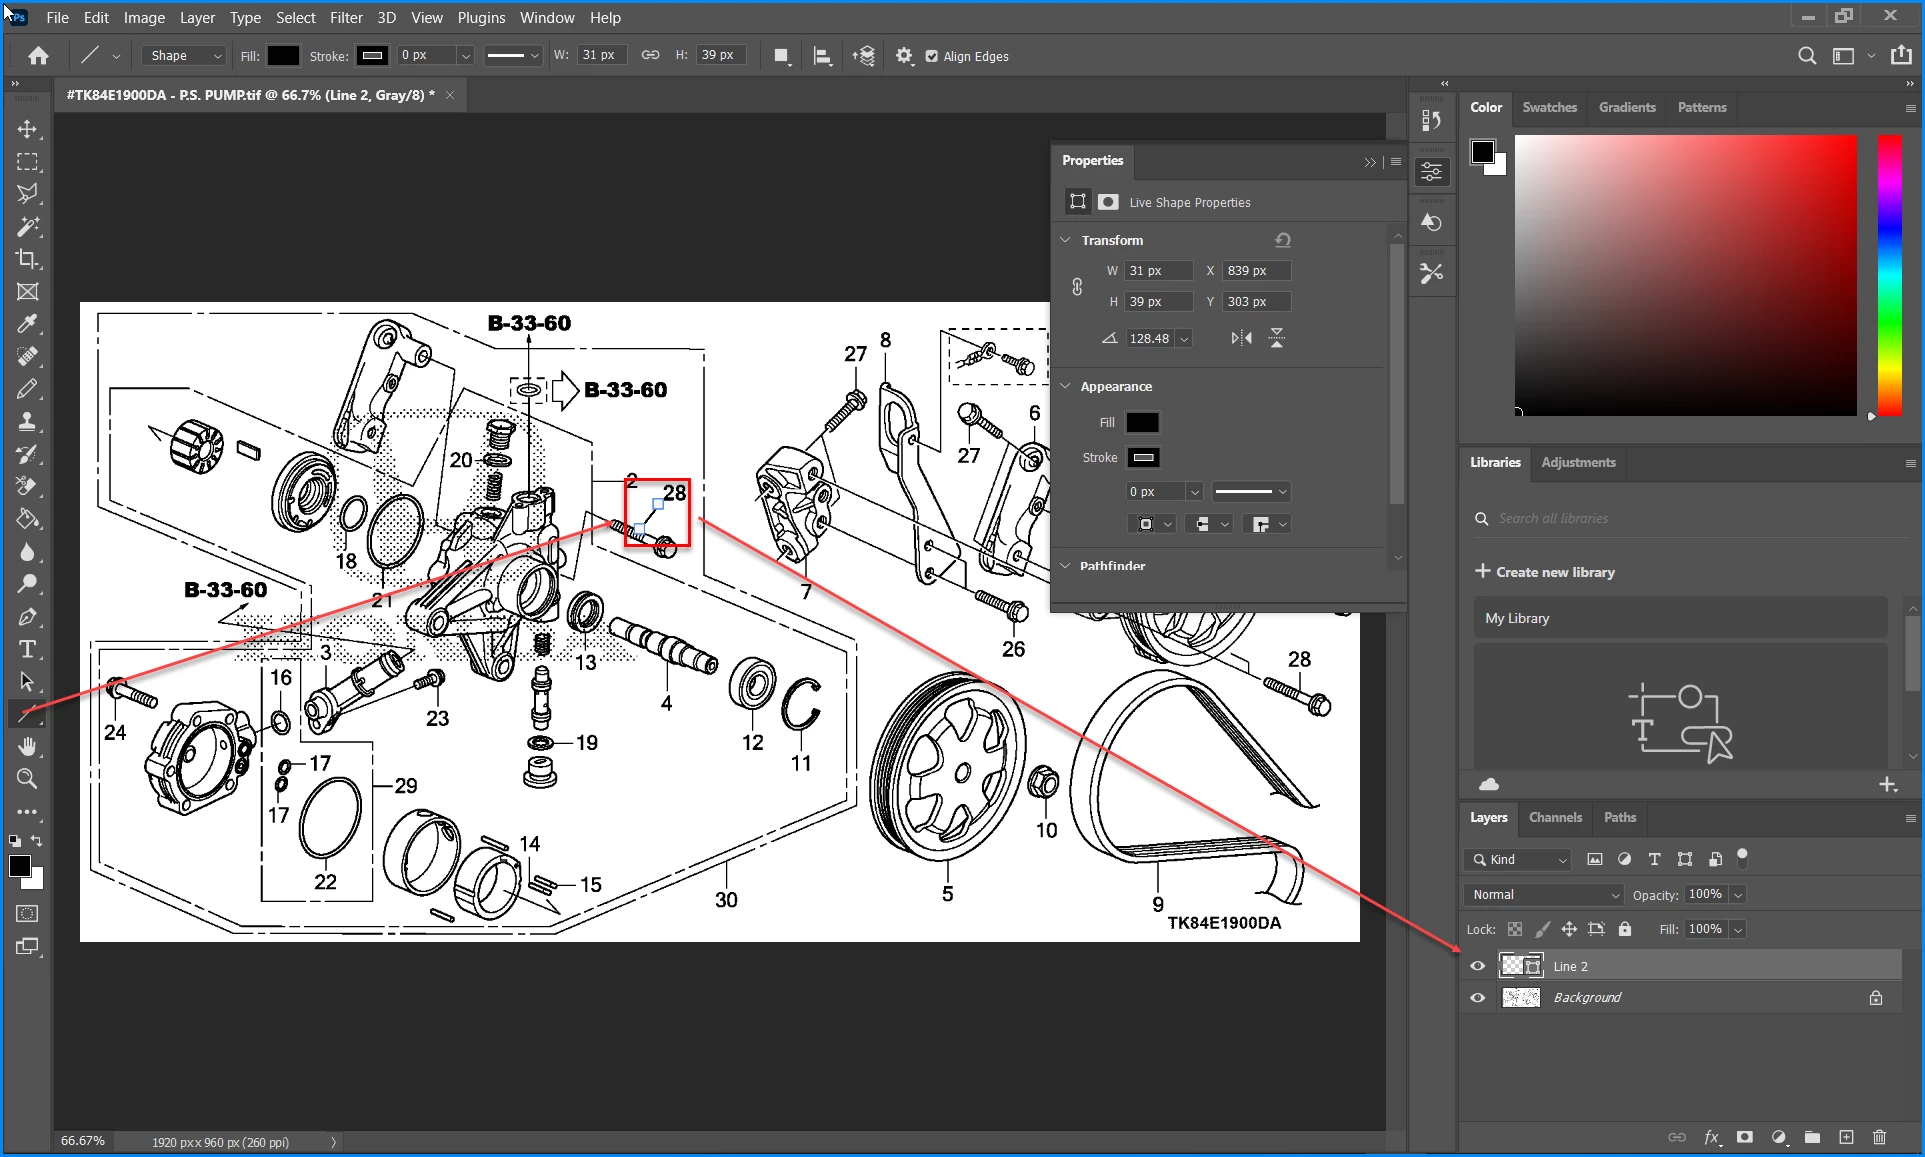Select the Crop tool
Viewport: 1925px width, 1157px height.
point(27,259)
